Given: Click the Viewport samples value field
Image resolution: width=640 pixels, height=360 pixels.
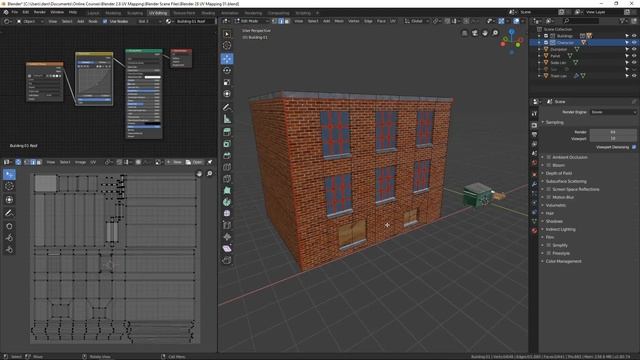Looking at the screenshot, I should (x=613, y=138).
